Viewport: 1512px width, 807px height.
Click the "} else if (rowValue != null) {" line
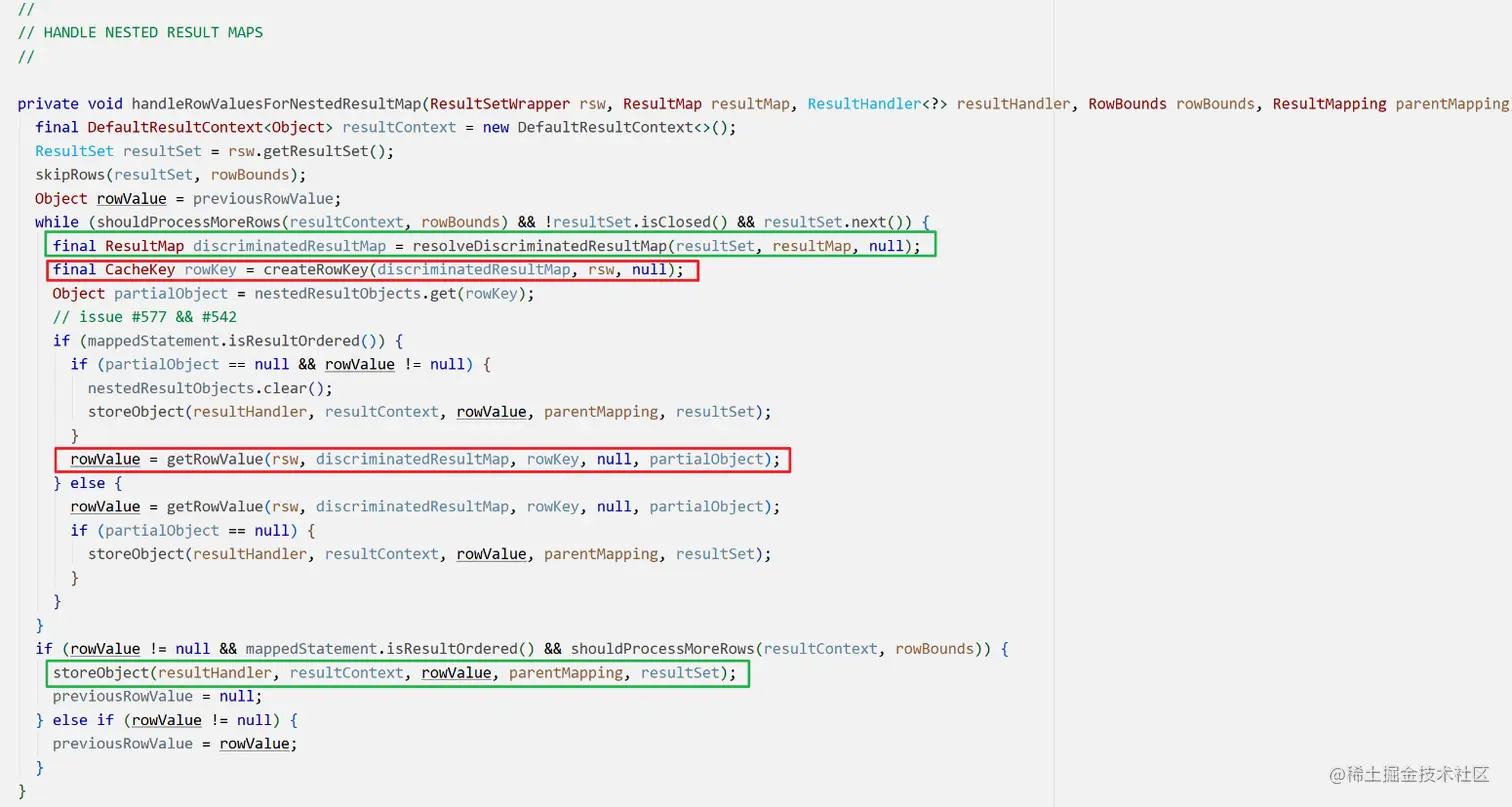[x=167, y=720]
